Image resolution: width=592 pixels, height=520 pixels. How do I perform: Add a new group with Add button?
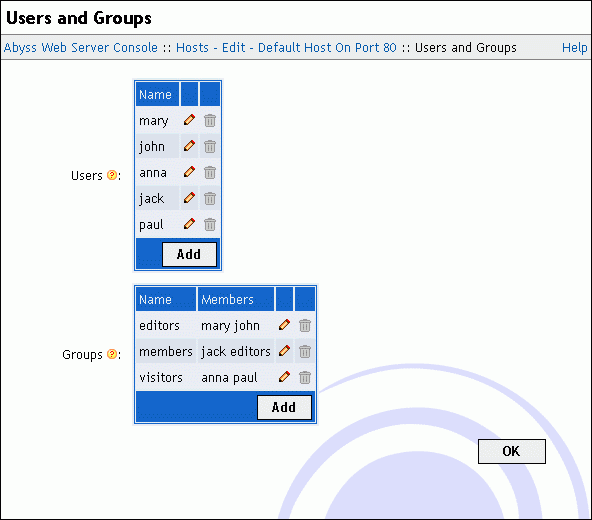click(x=285, y=407)
